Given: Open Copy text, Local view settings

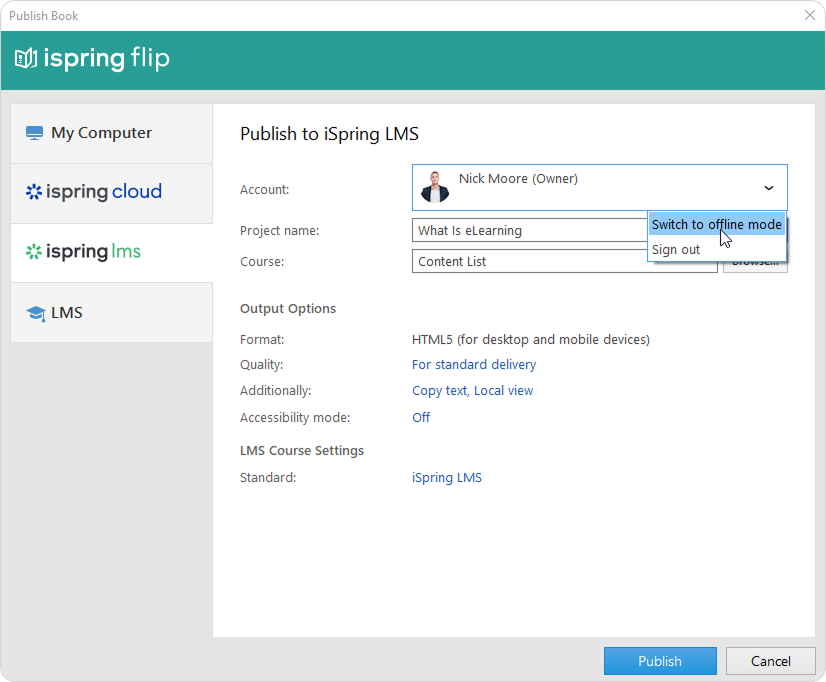Looking at the screenshot, I should (x=472, y=391).
